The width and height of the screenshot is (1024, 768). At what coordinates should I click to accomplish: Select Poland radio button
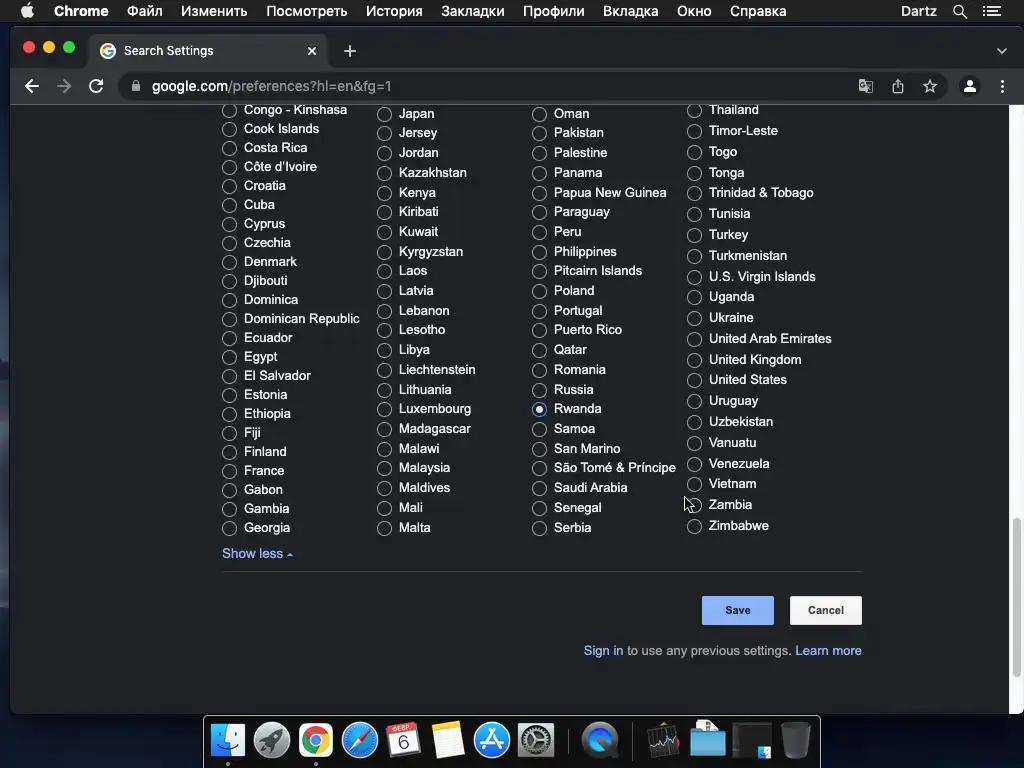pos(539,291)
